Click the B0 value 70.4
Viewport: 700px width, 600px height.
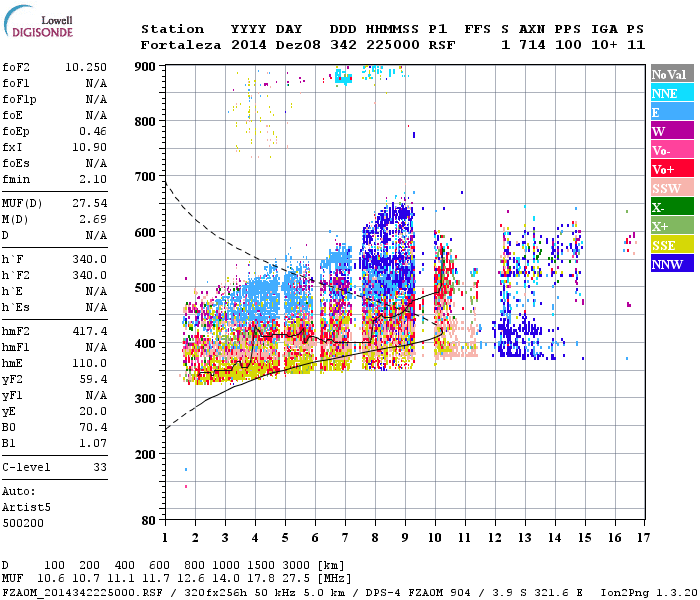pos(93,427)
